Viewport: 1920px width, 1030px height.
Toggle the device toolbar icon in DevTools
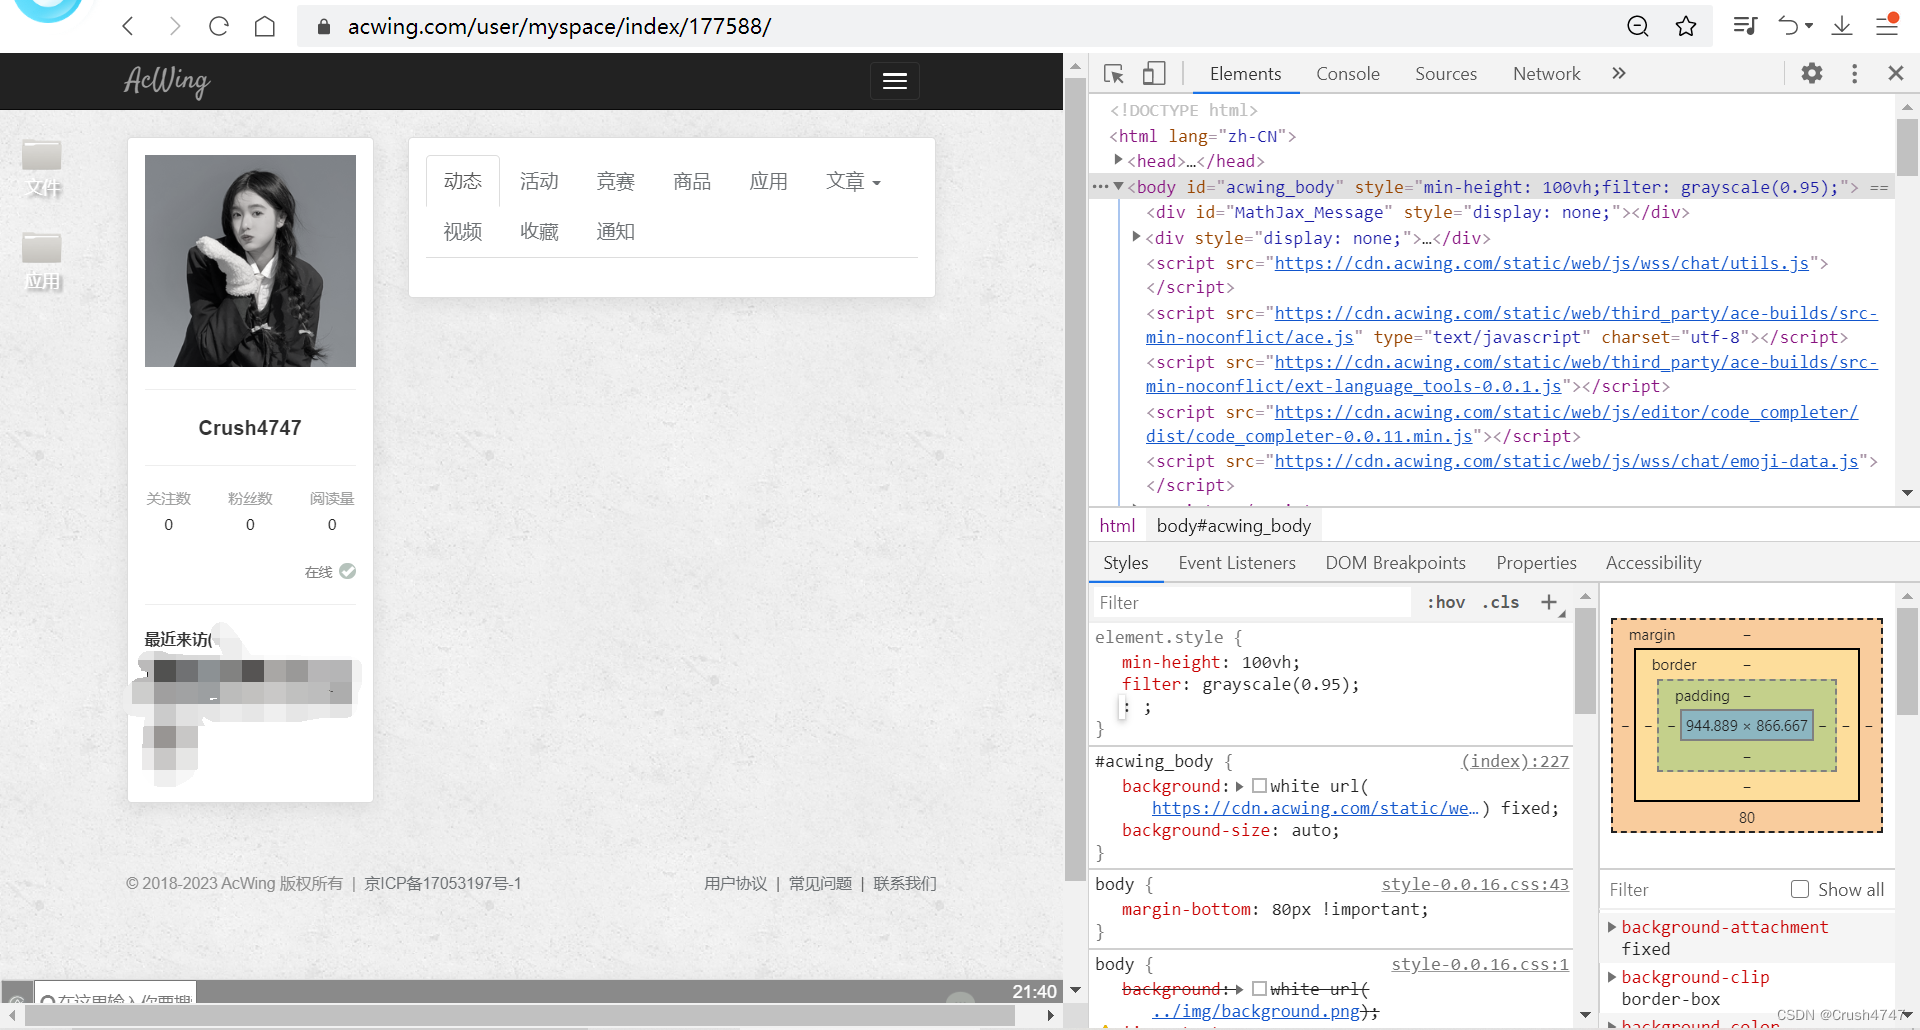[1154, 73]
